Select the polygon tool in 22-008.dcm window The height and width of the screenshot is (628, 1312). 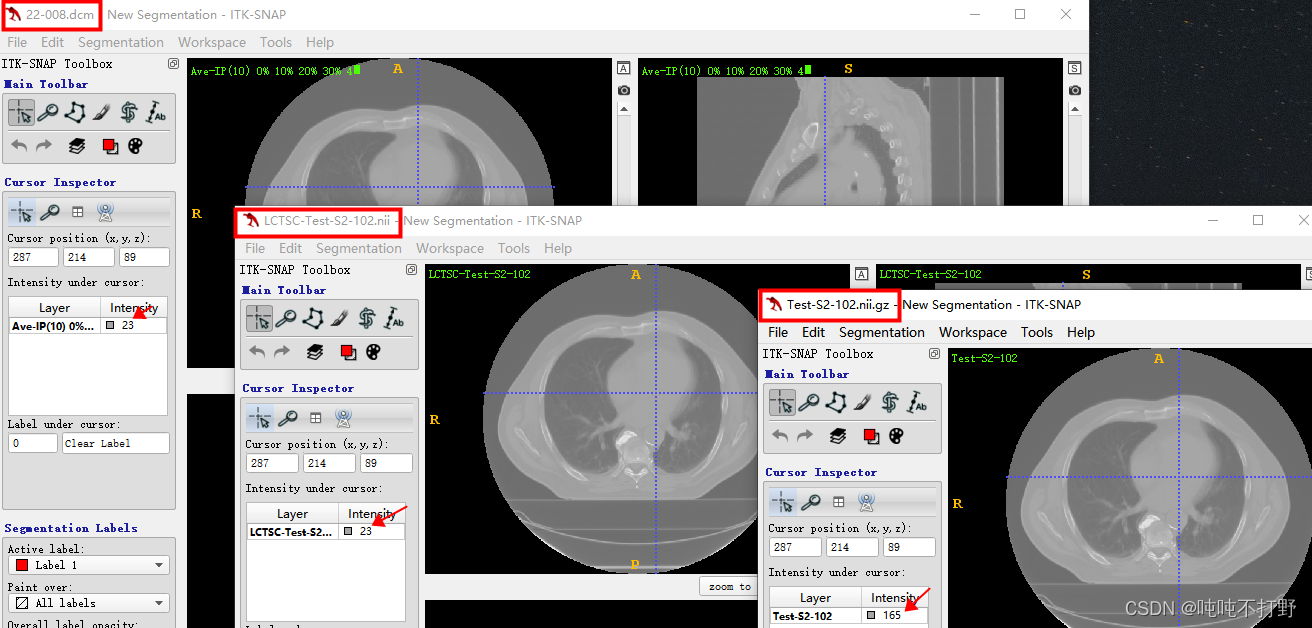[x=75, y=112]
